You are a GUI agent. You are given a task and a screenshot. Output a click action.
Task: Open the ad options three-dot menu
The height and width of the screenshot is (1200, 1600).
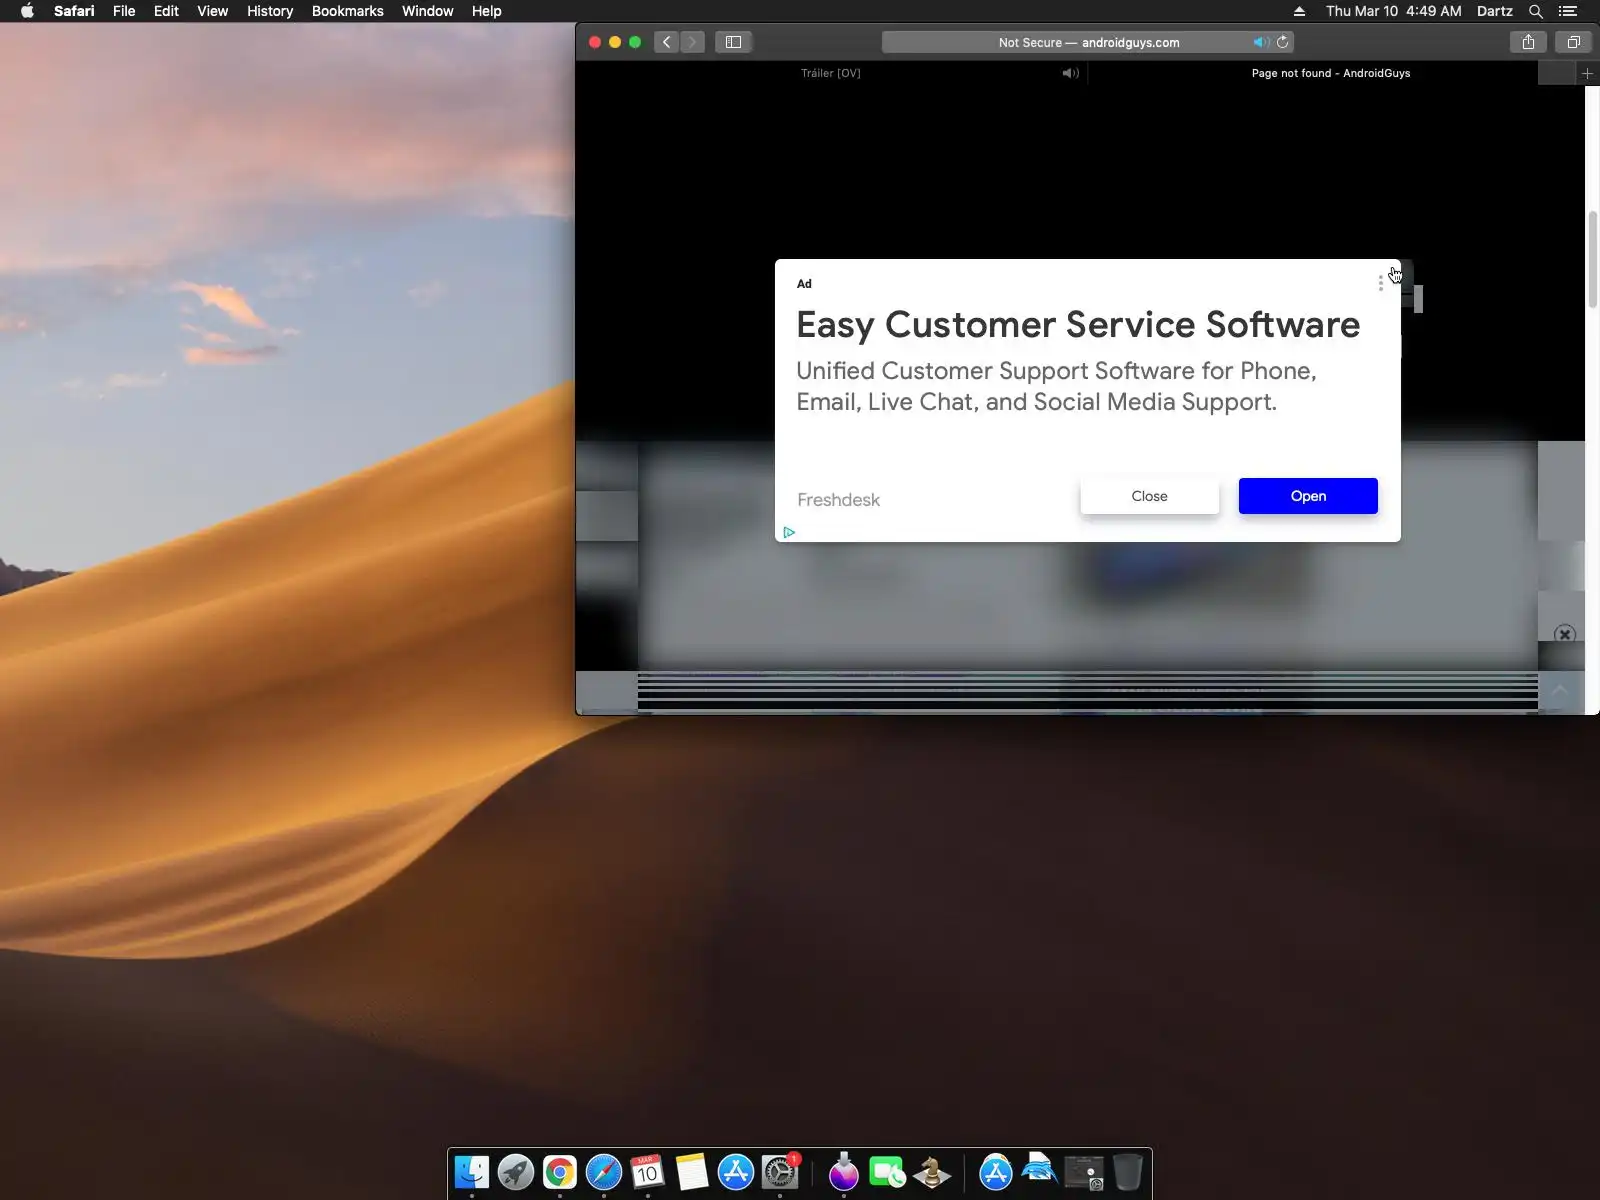pyautogui.click(x=1381, y=284)
